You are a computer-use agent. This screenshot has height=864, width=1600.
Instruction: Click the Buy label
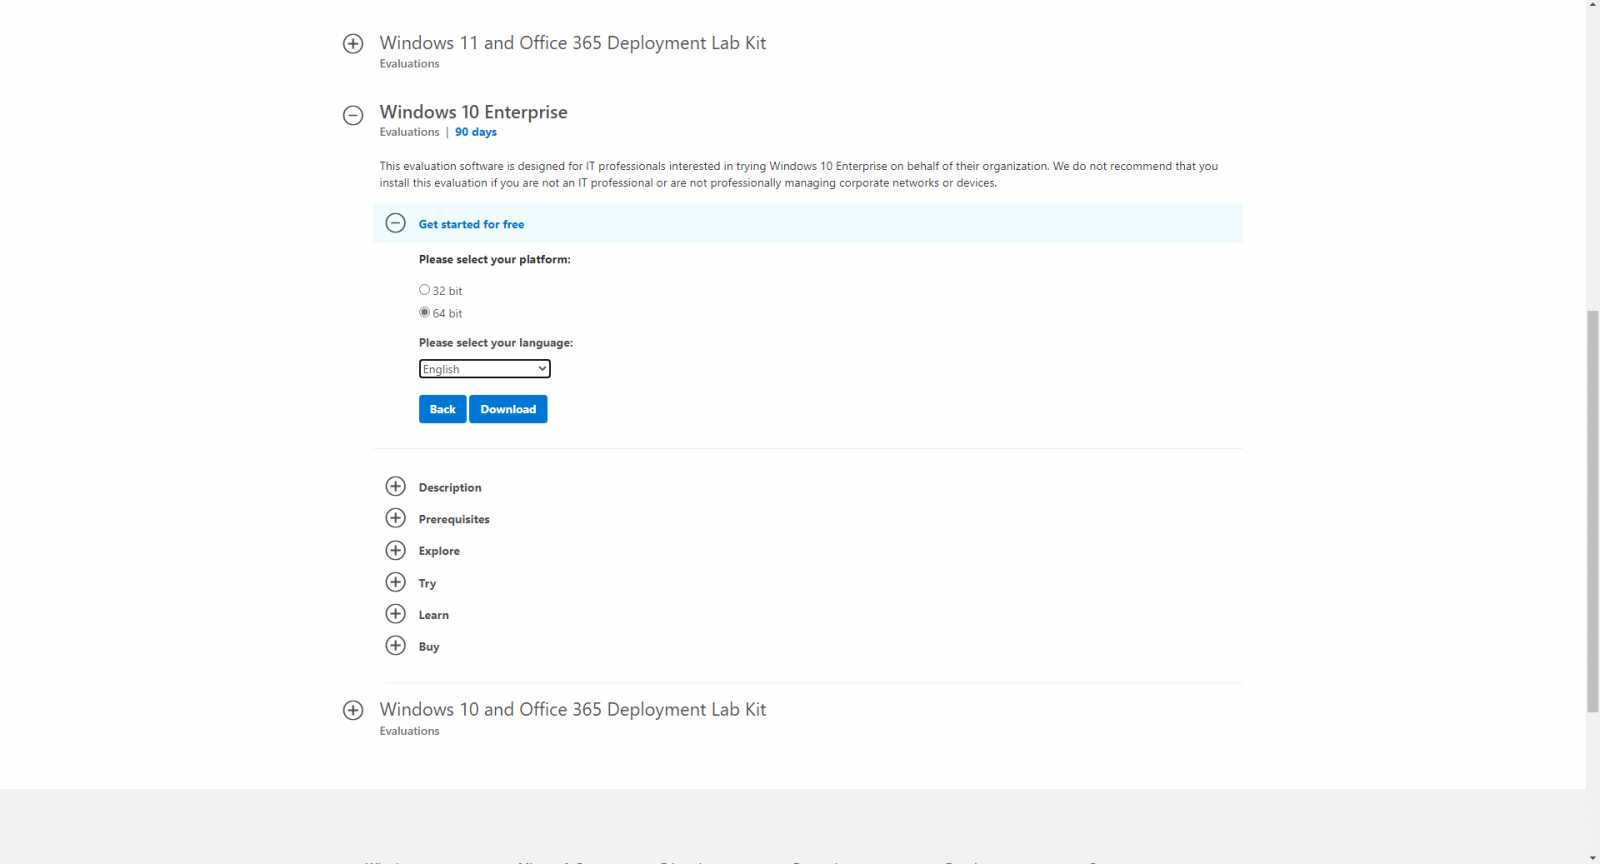click(x=429, y=647)
